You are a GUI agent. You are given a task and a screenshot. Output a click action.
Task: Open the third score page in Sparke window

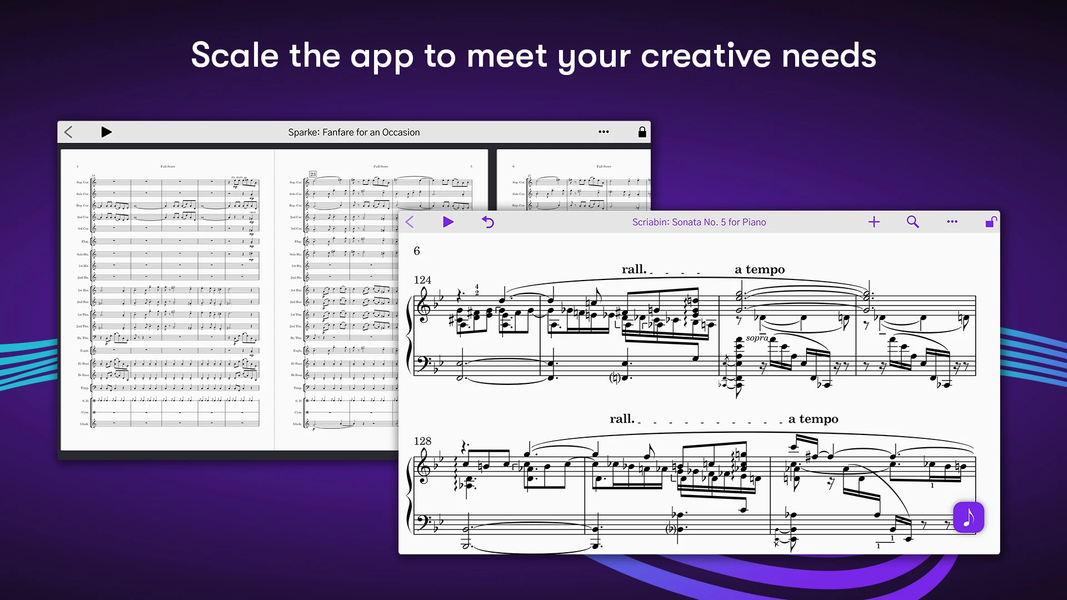574,180
